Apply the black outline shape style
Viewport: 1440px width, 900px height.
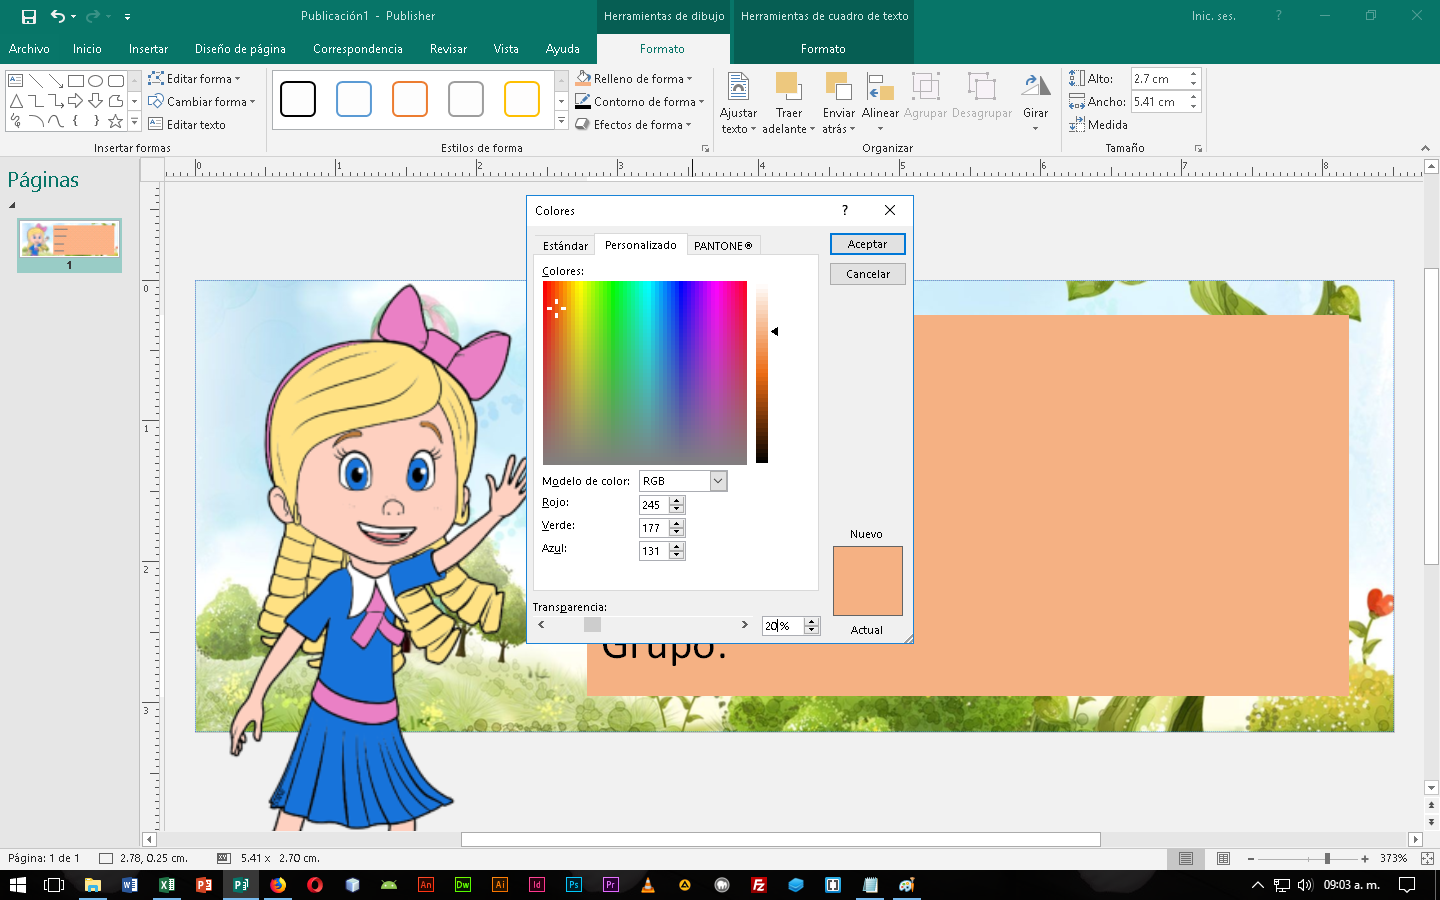pyautogui.click(x=298, y=99)
